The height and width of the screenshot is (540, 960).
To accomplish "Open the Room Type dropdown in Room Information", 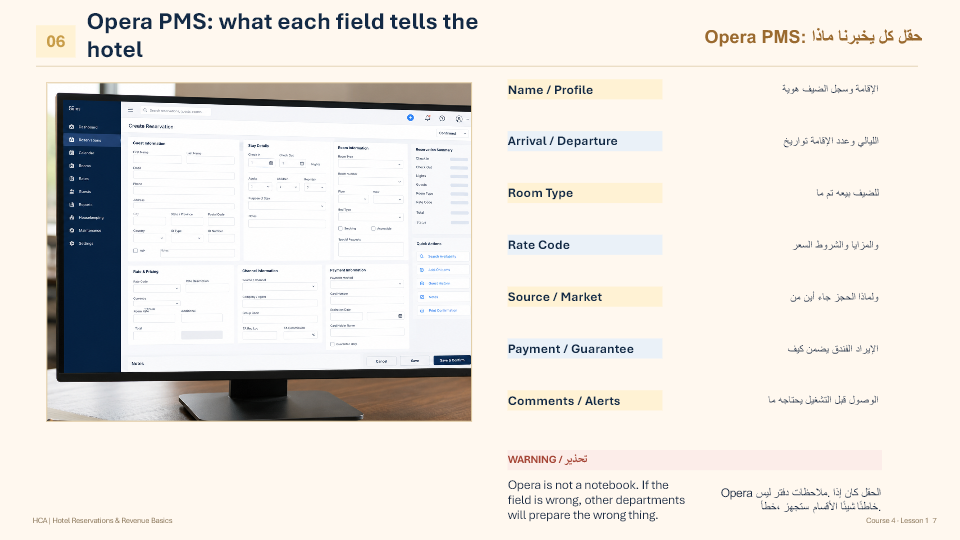I will tap(370, 163).
